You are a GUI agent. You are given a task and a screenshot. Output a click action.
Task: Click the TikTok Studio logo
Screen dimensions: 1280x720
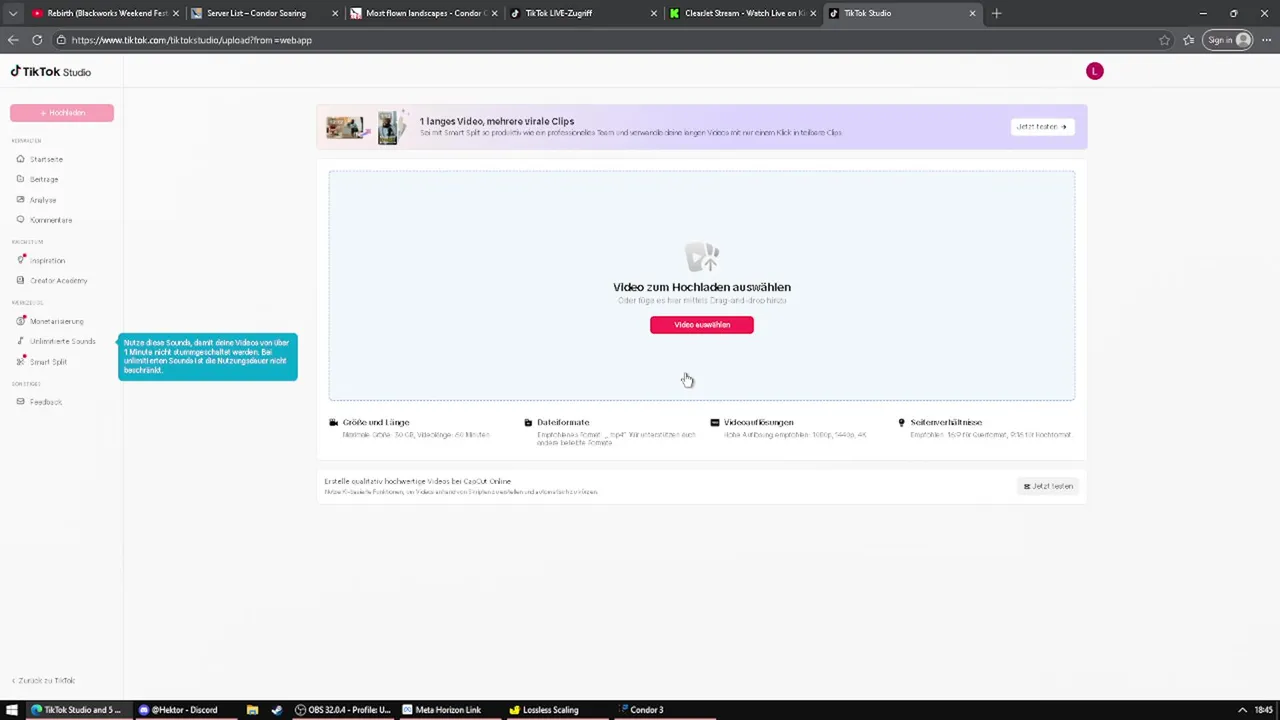(x=51, y=72)
